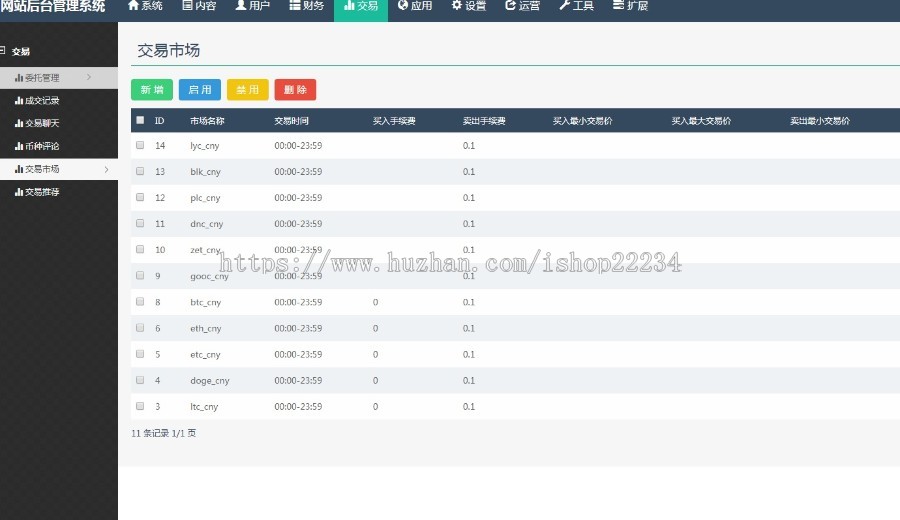Click the doge_cny market name

tap(210, 381)
